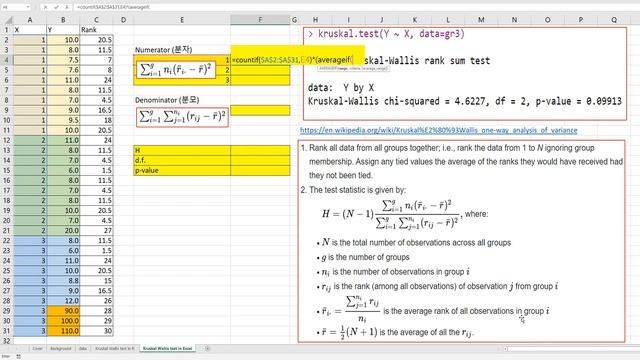640x360 pixels.
Task: Click the Rank header cell C1
Action: coord(96,30)
